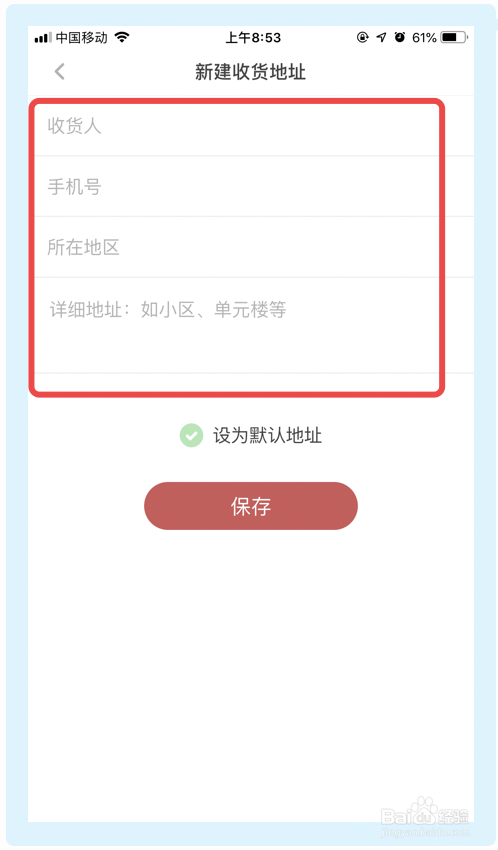Toggle the green default address checkmark
The height and width of the screenshot is (850, 498).
[x=191, y=435]
